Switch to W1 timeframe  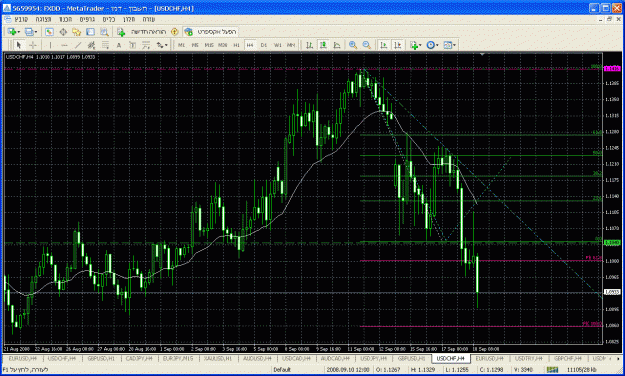277,45
